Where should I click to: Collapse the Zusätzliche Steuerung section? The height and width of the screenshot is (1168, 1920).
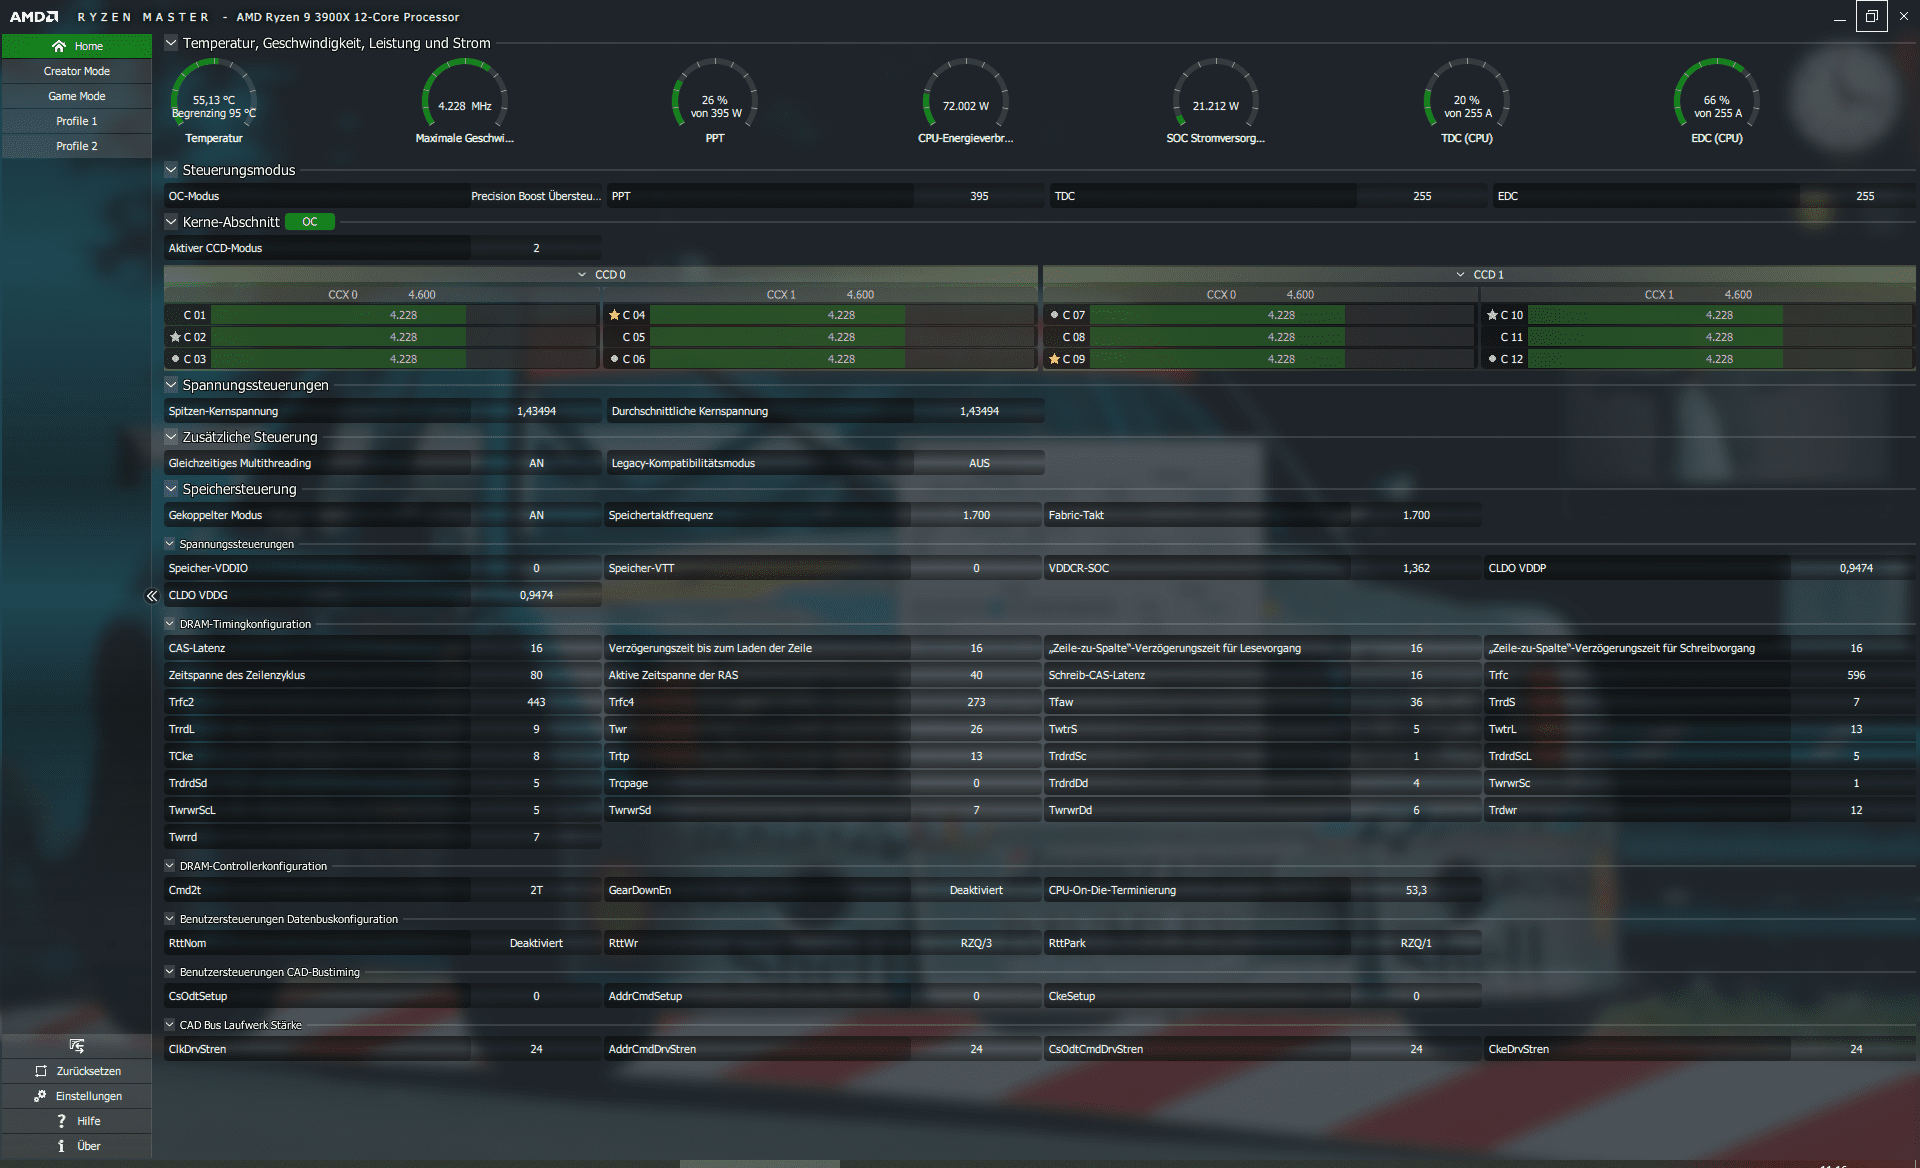point(171,437)
